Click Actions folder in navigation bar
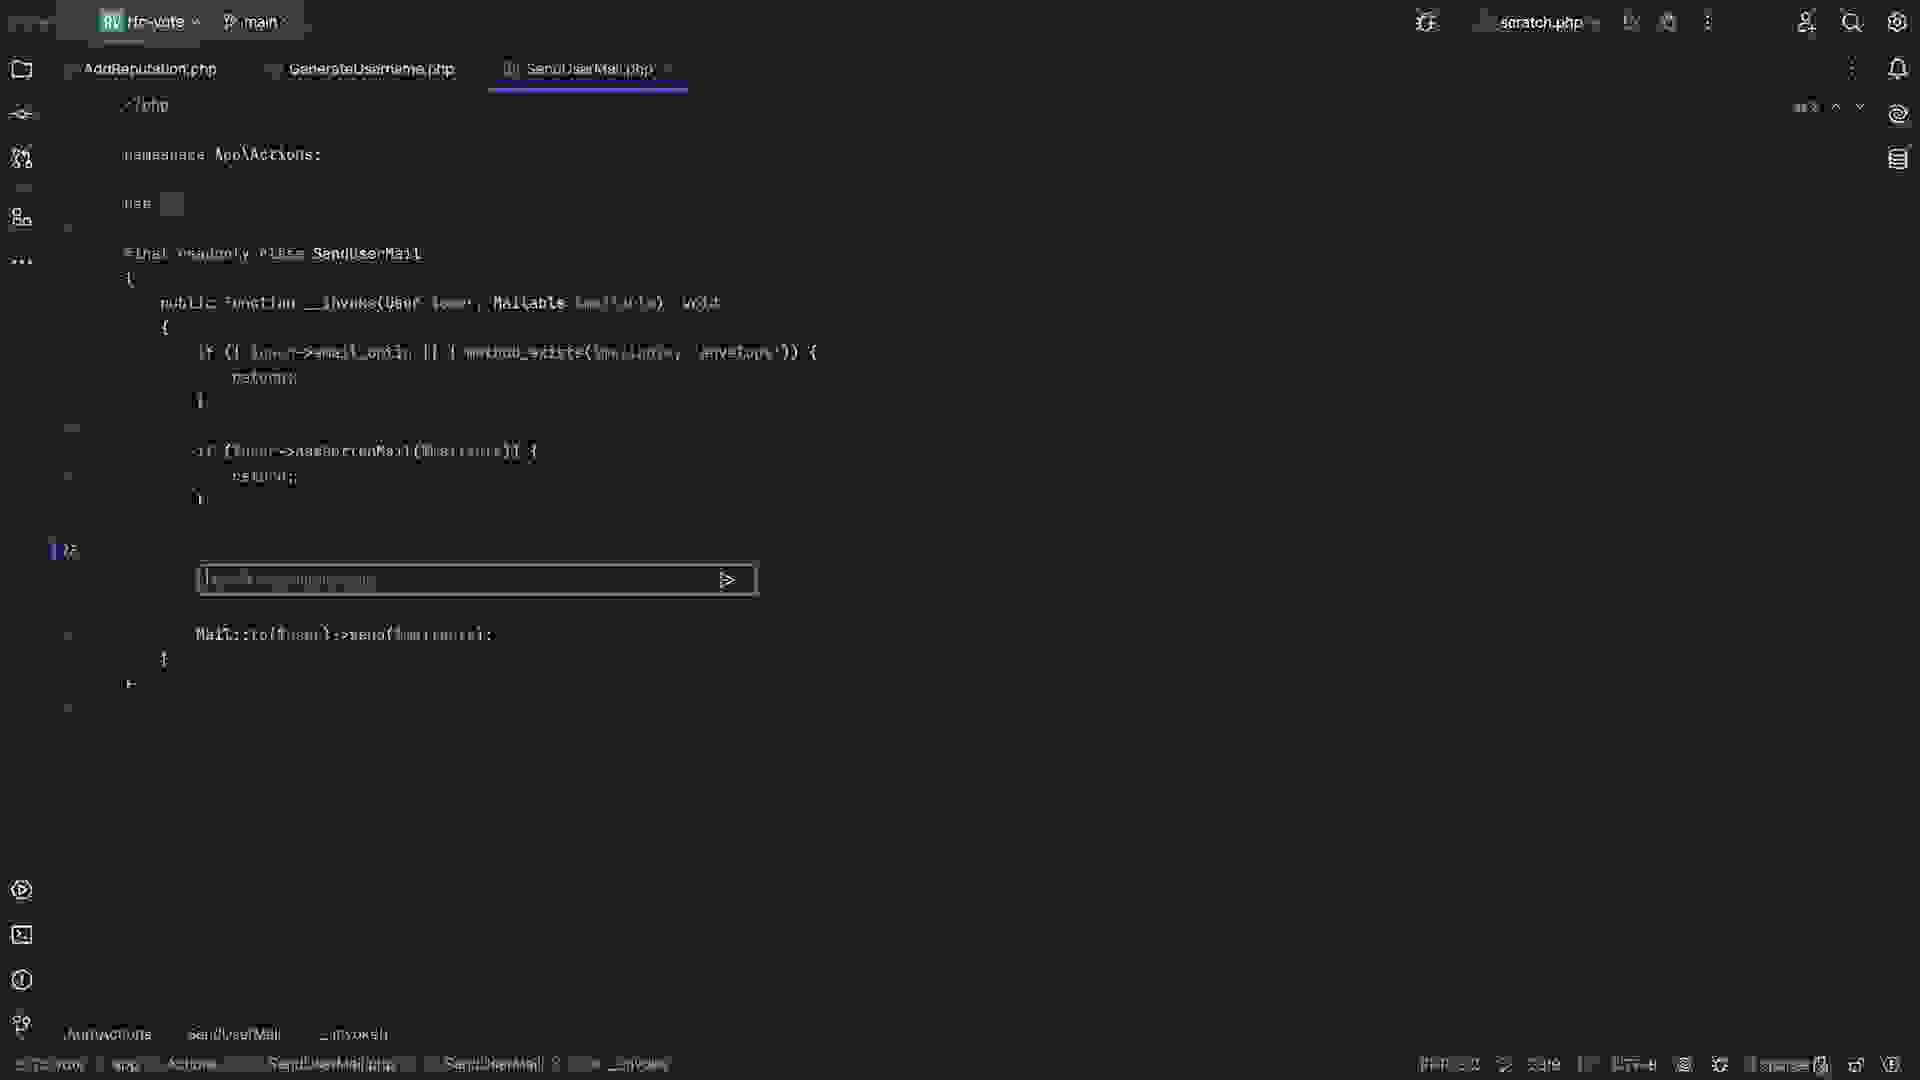This screenshot has height=1080, width=1920. [191, 1064]
